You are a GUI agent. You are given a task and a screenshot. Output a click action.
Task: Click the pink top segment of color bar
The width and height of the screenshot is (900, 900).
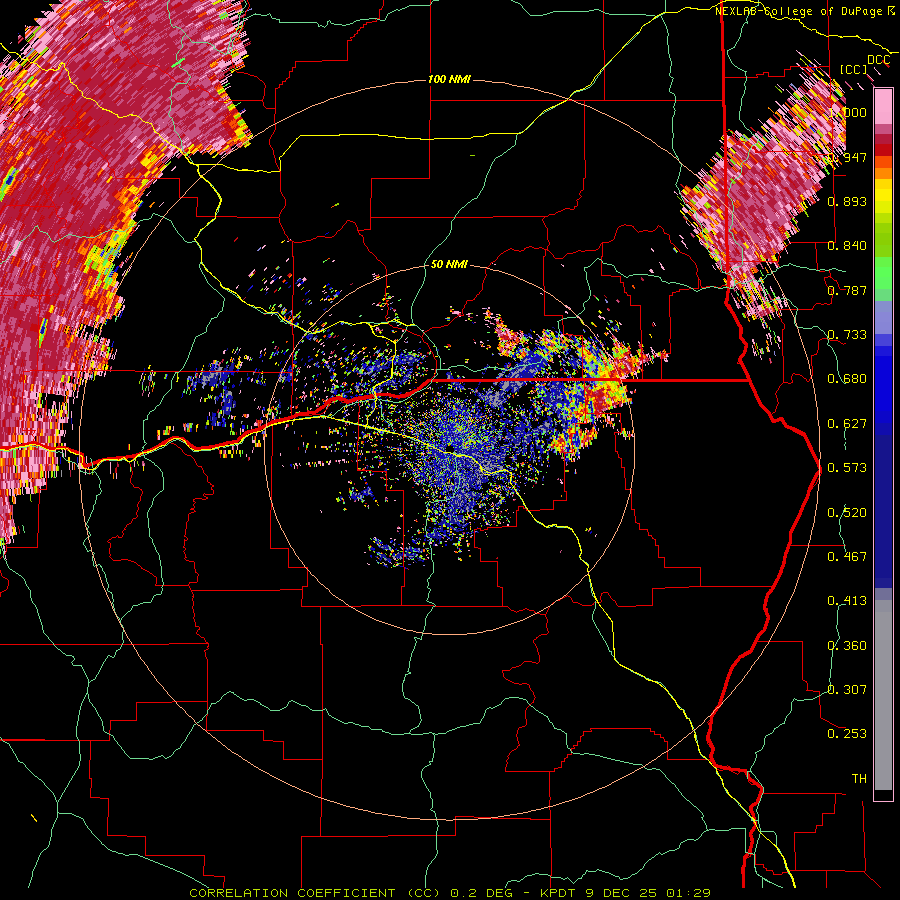[x=883, y=106]
